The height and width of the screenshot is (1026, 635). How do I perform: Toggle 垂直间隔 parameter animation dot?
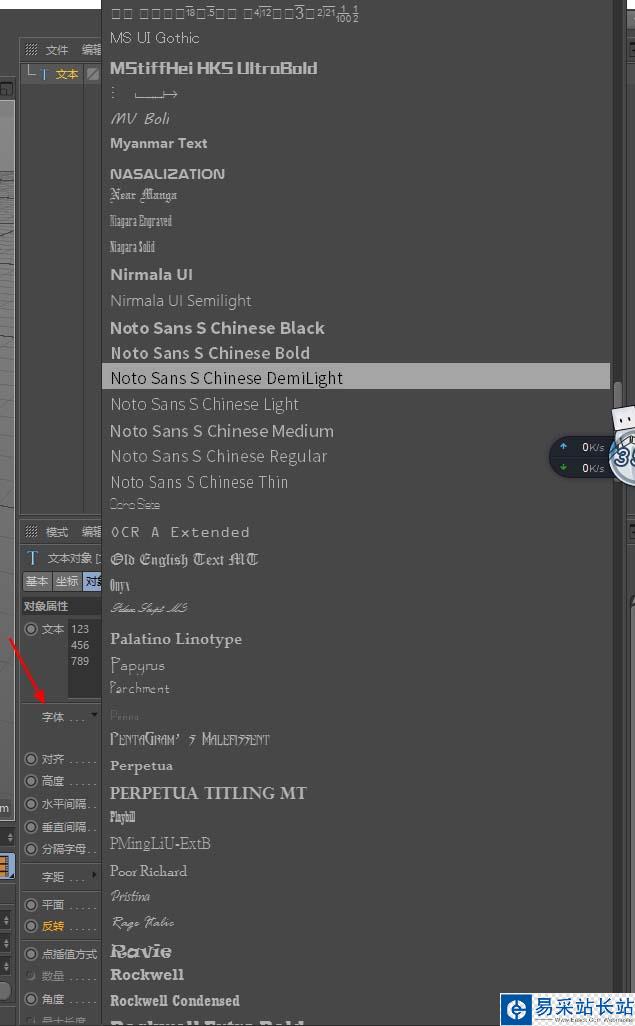point(31,826)
